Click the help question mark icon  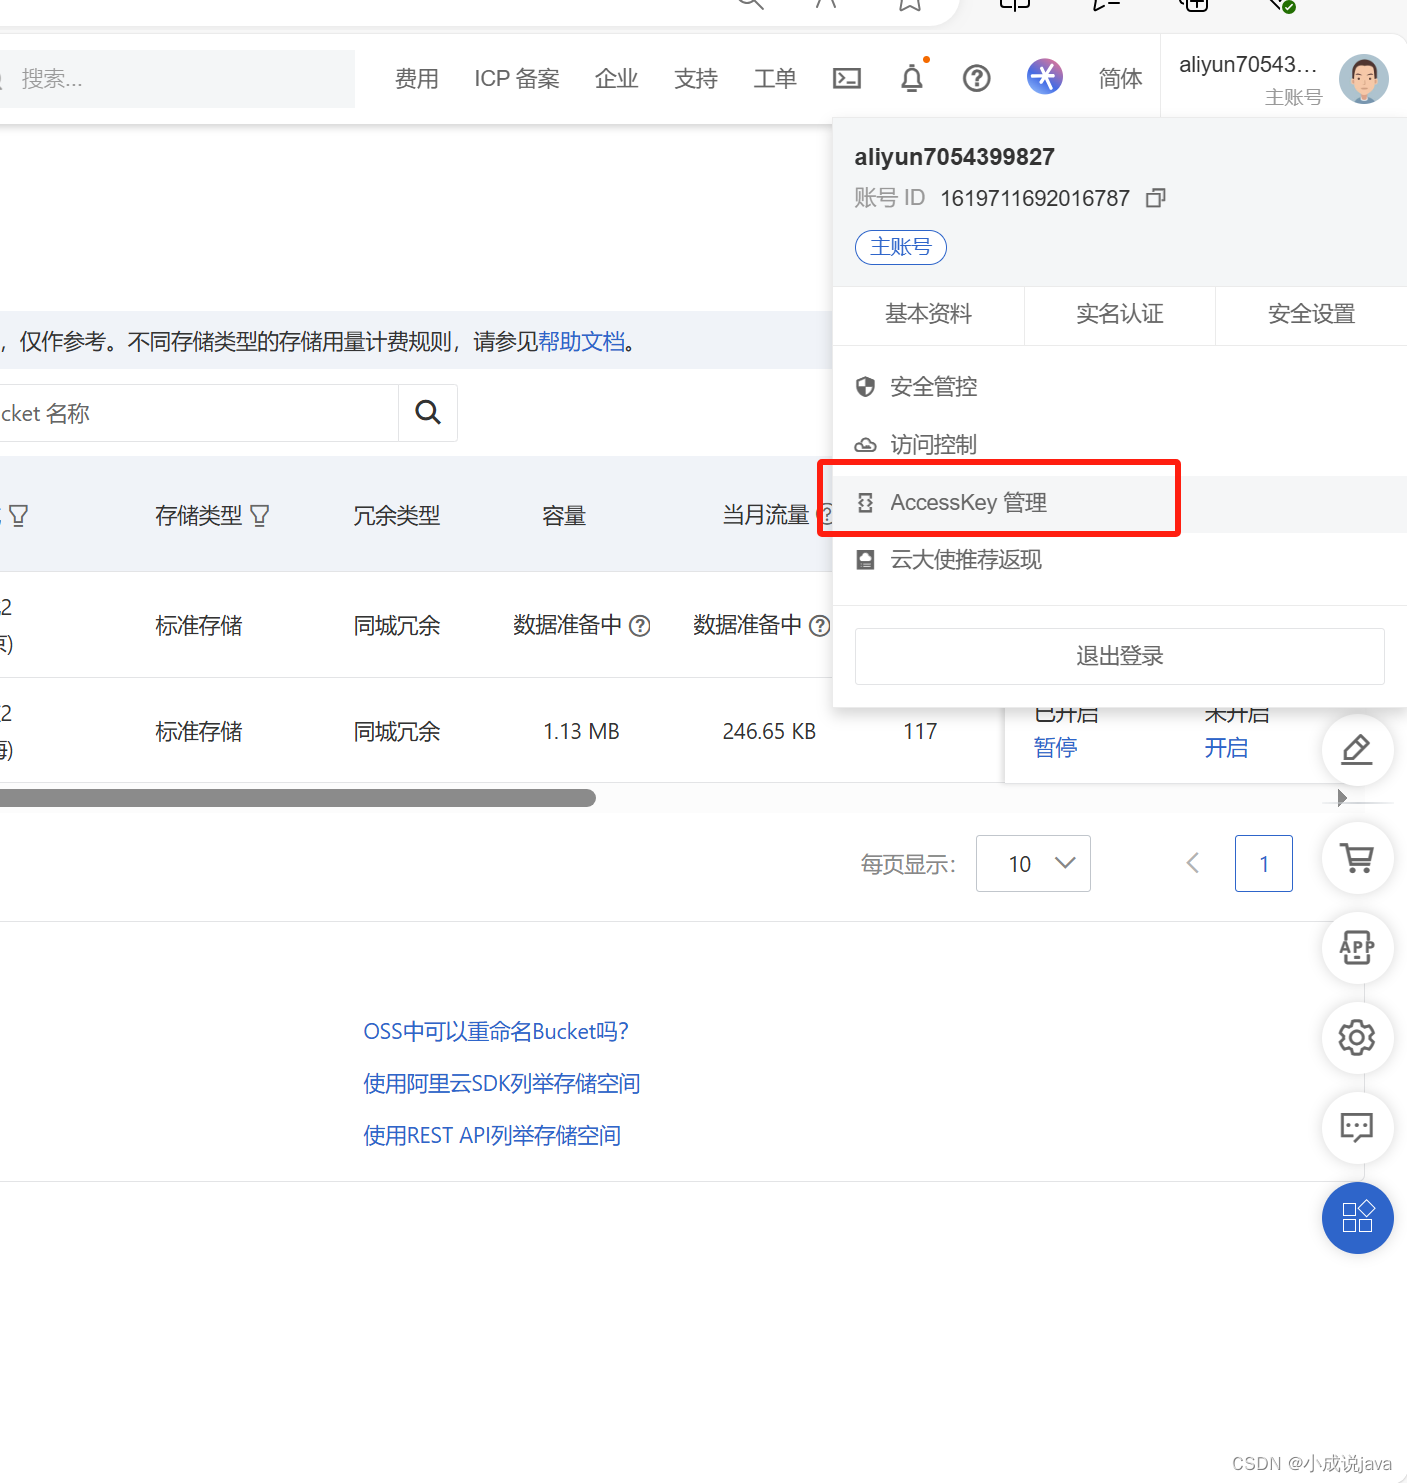[976, 78]
